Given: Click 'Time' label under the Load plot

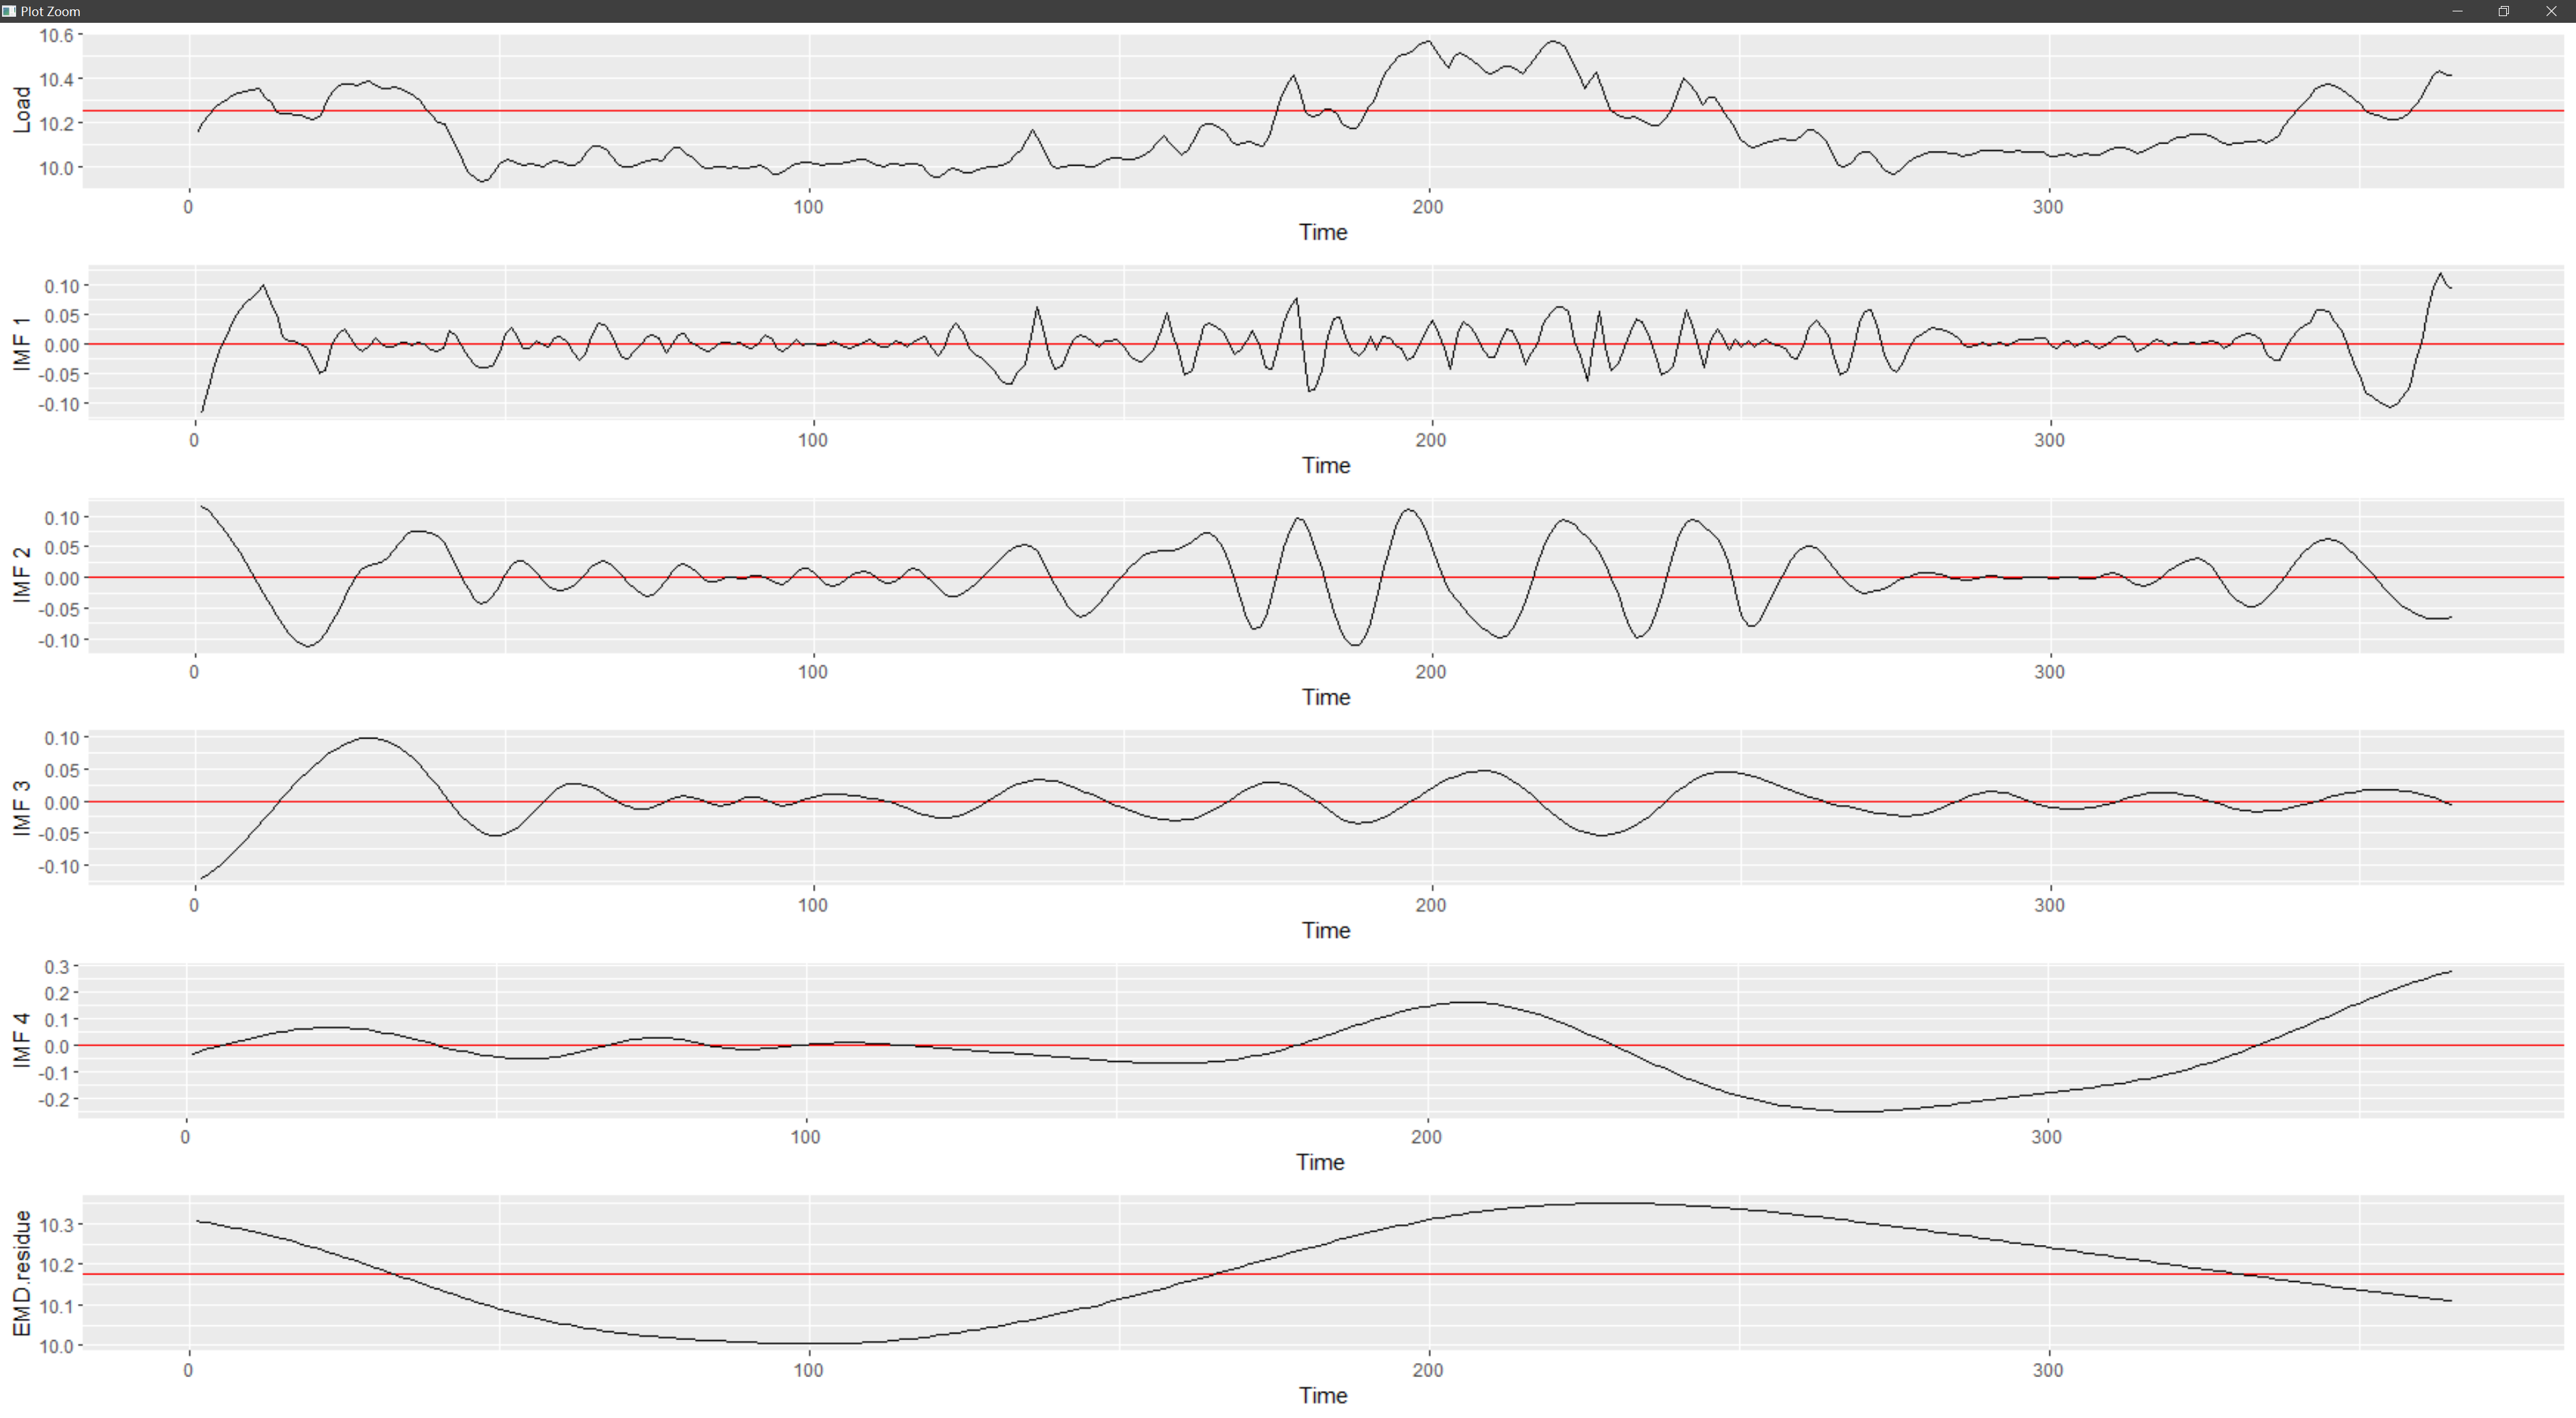Looking at the screenshot, I should [x=1323, y=232].
